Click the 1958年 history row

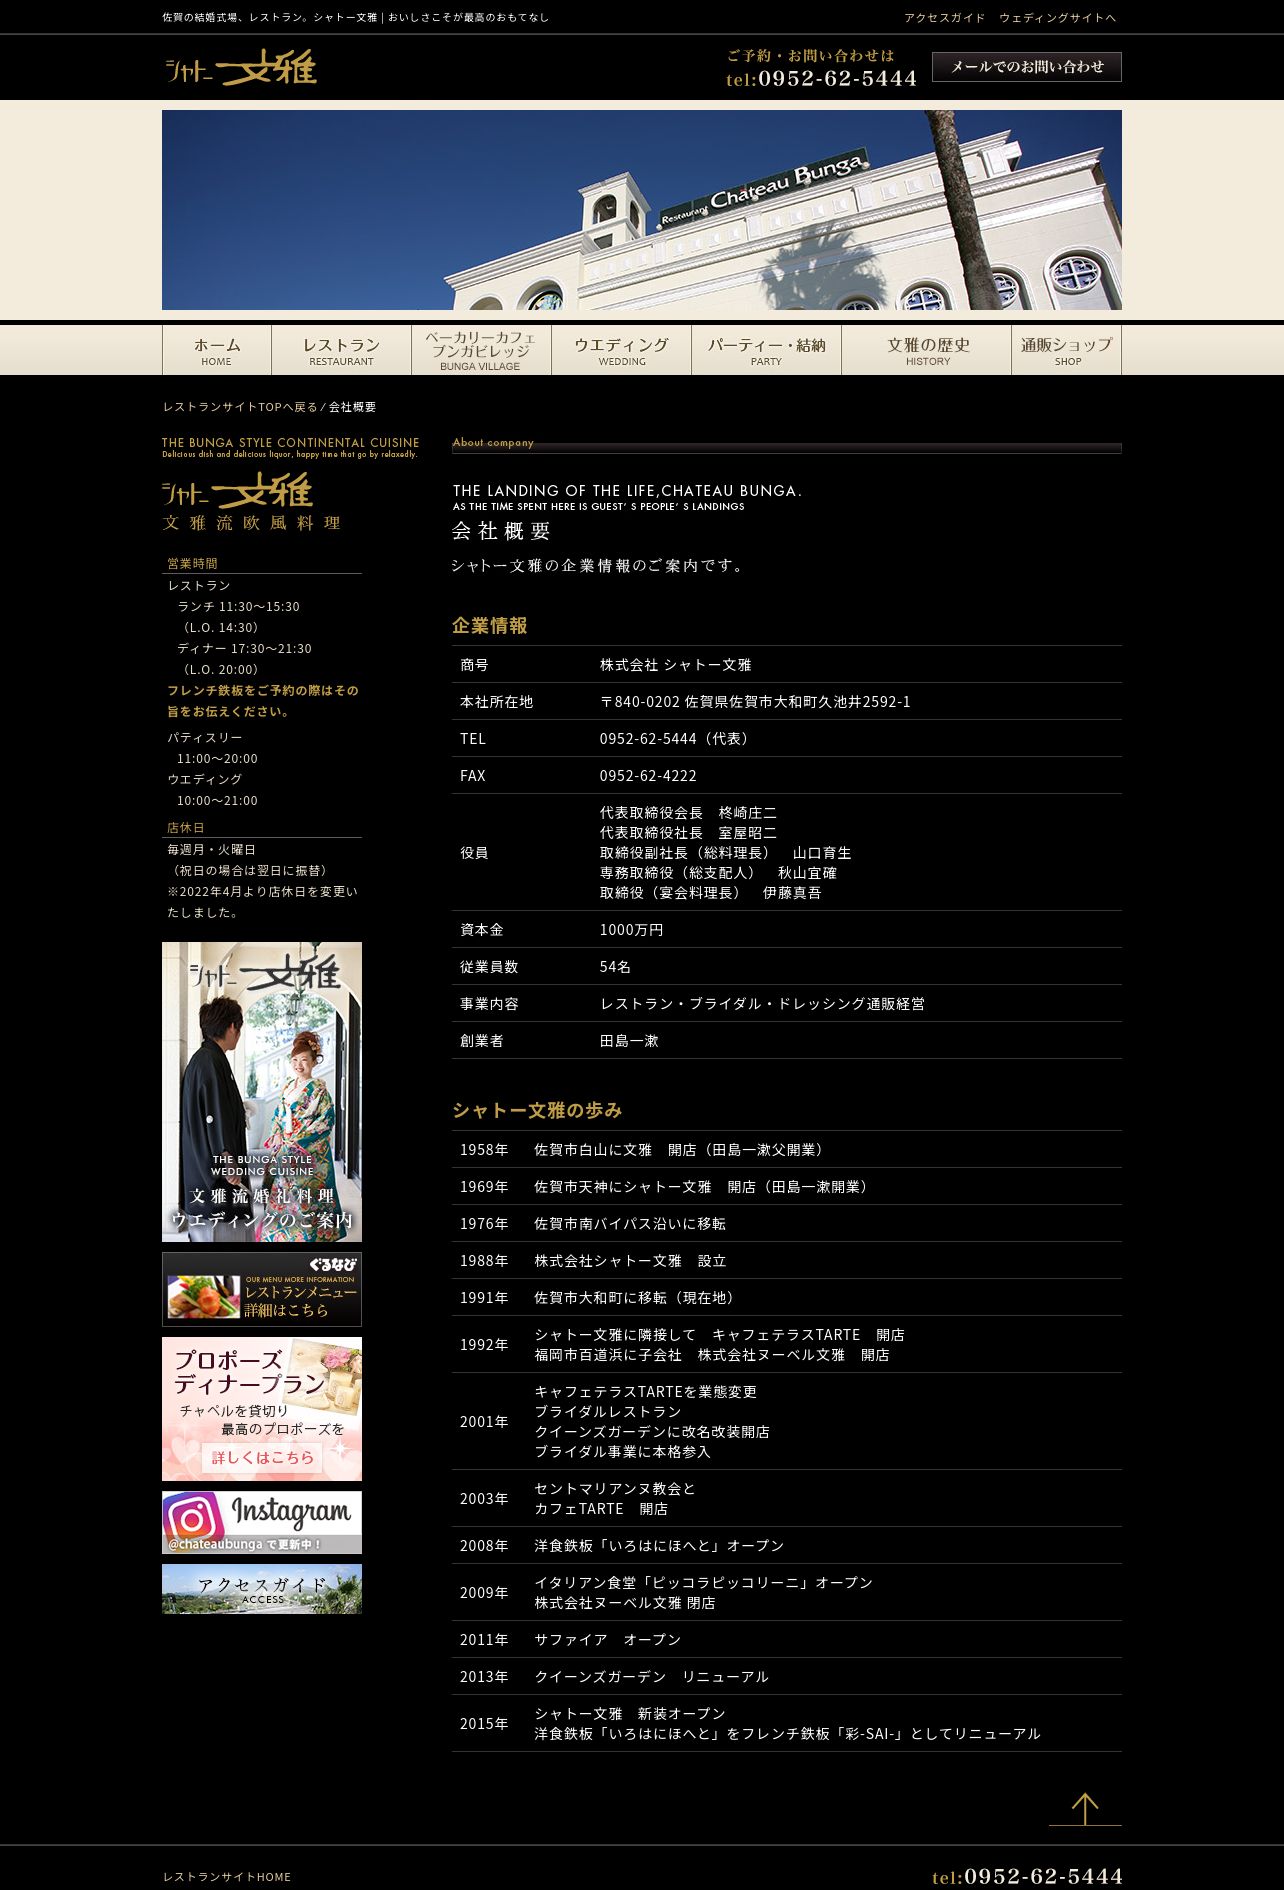787,1150
